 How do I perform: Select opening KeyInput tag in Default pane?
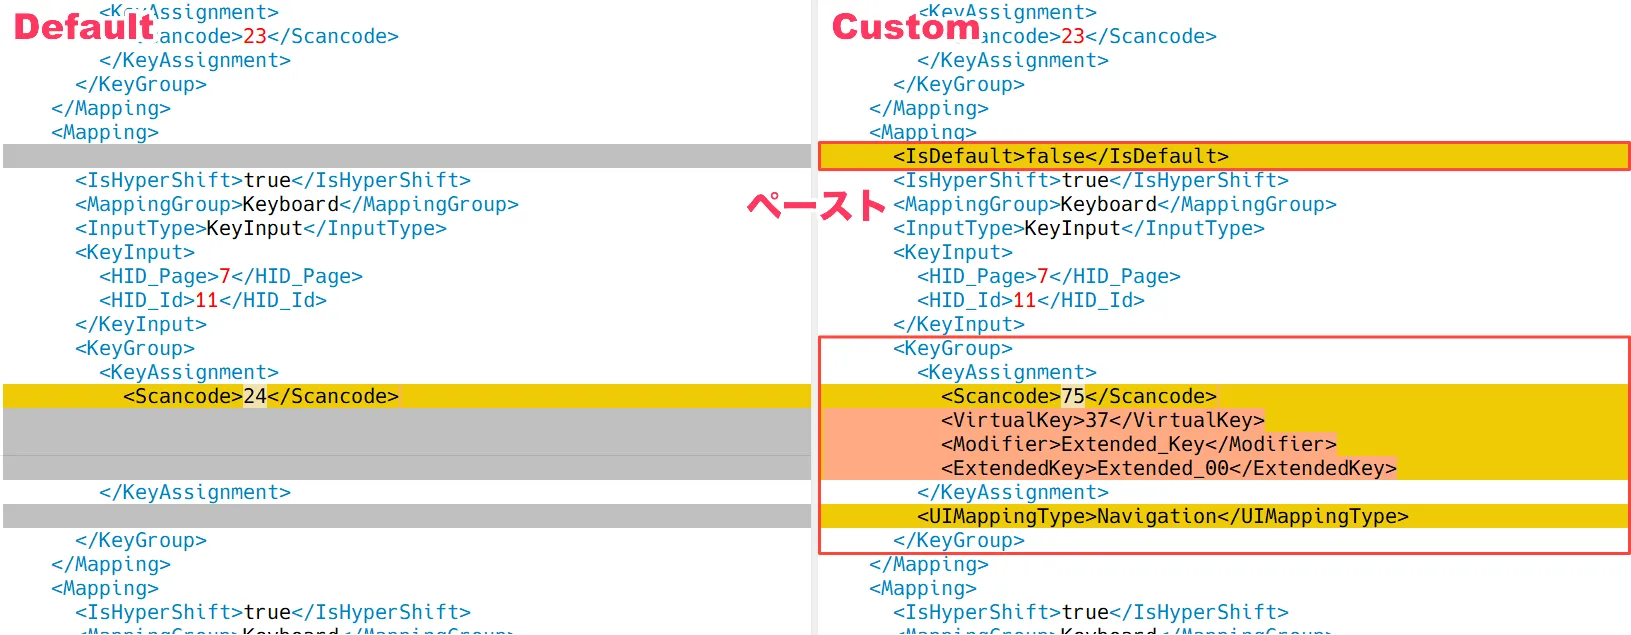point(135,252)
